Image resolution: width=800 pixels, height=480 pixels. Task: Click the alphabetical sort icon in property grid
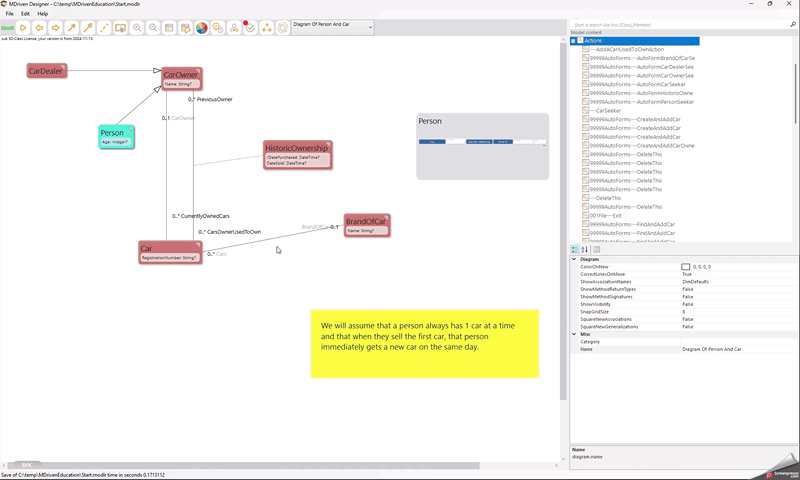coord(585,250)
